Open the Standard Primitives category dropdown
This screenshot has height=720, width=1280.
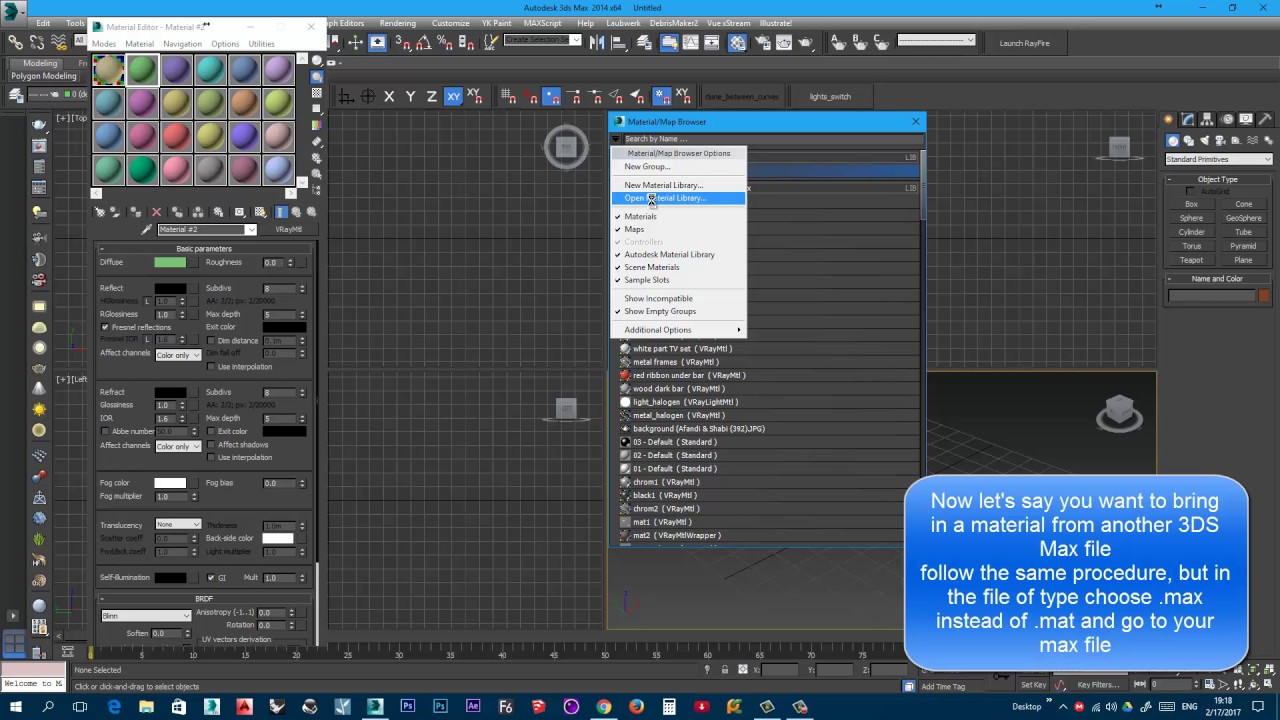click(x=1219, y=159)
